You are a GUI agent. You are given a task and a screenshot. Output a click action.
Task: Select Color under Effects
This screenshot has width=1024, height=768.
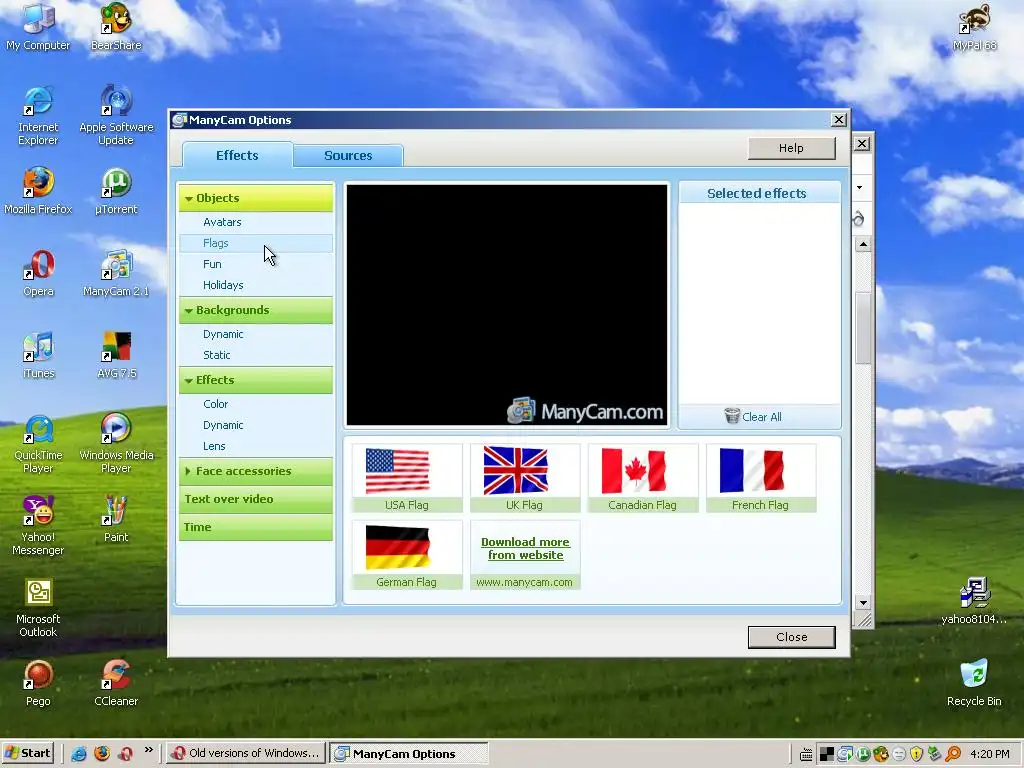click(255, 404)
